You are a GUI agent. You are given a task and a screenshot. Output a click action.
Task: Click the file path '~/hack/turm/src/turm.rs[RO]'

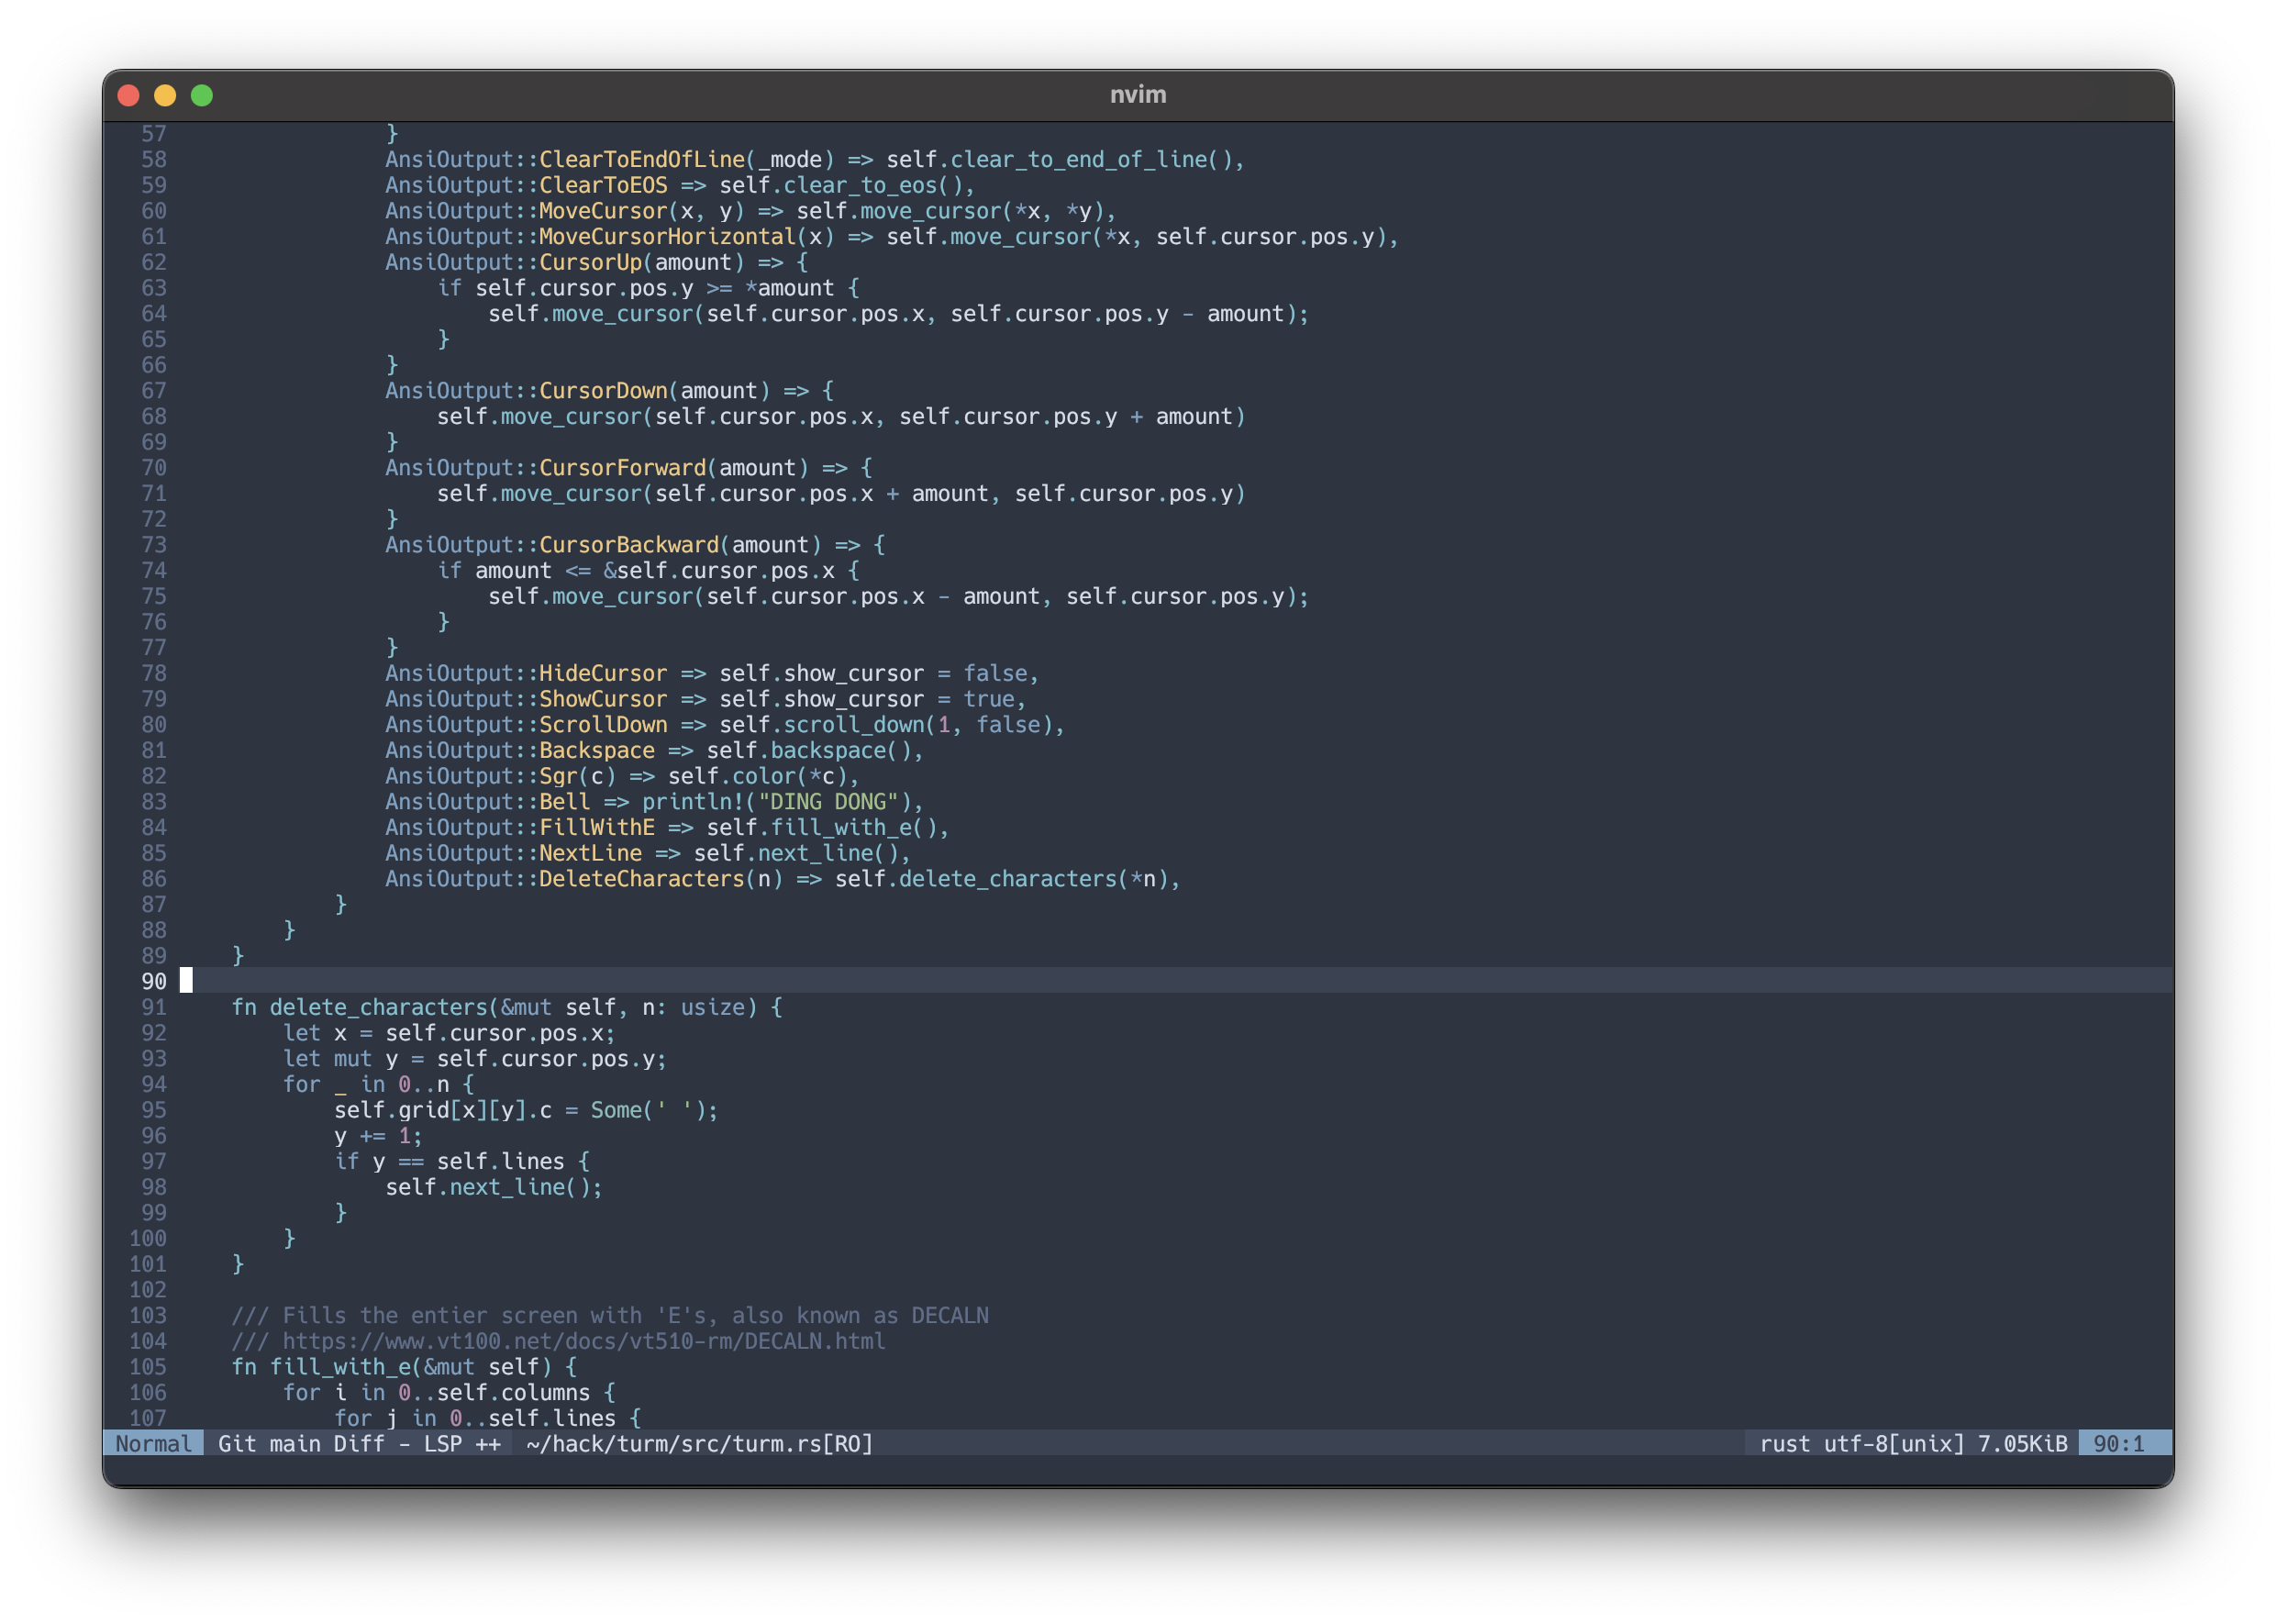tap(699, 1443)
